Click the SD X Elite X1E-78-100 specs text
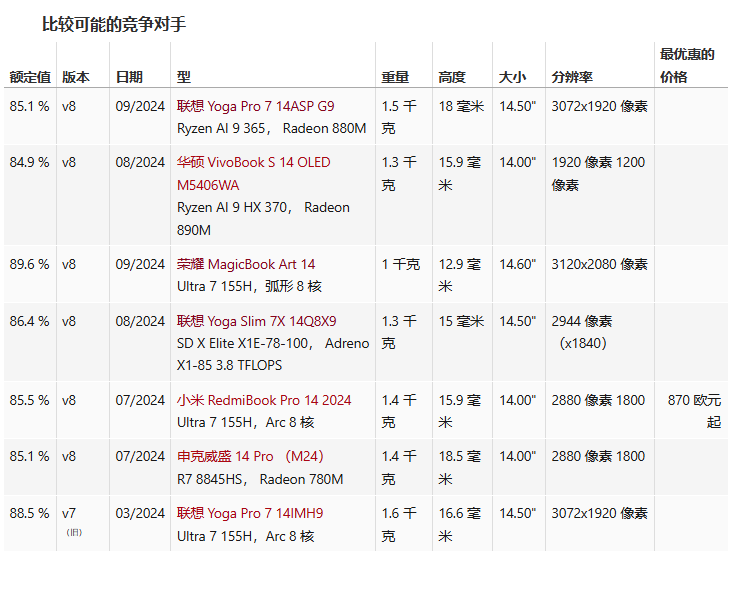 [x=273, y=354]
